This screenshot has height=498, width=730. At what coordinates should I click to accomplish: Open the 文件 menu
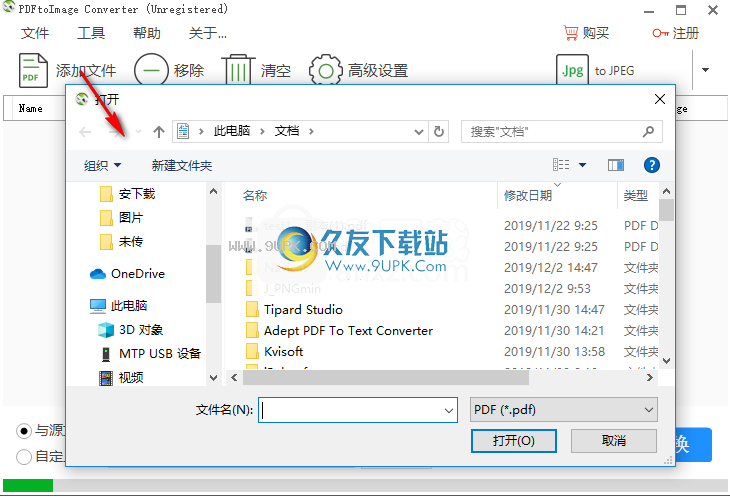click(35, 33)
